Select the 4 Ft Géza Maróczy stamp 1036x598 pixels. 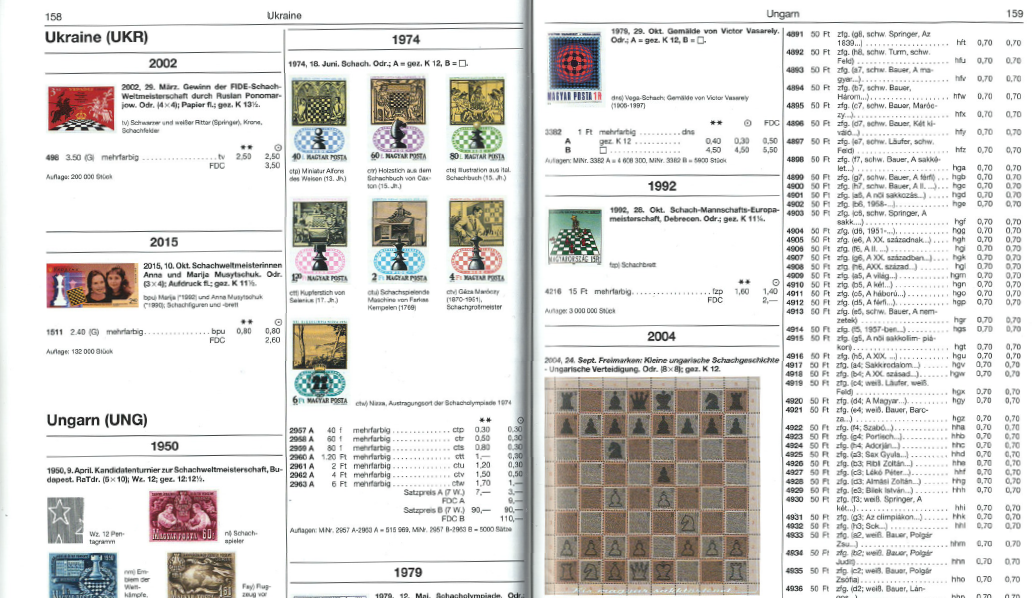[x=476, y=242]
